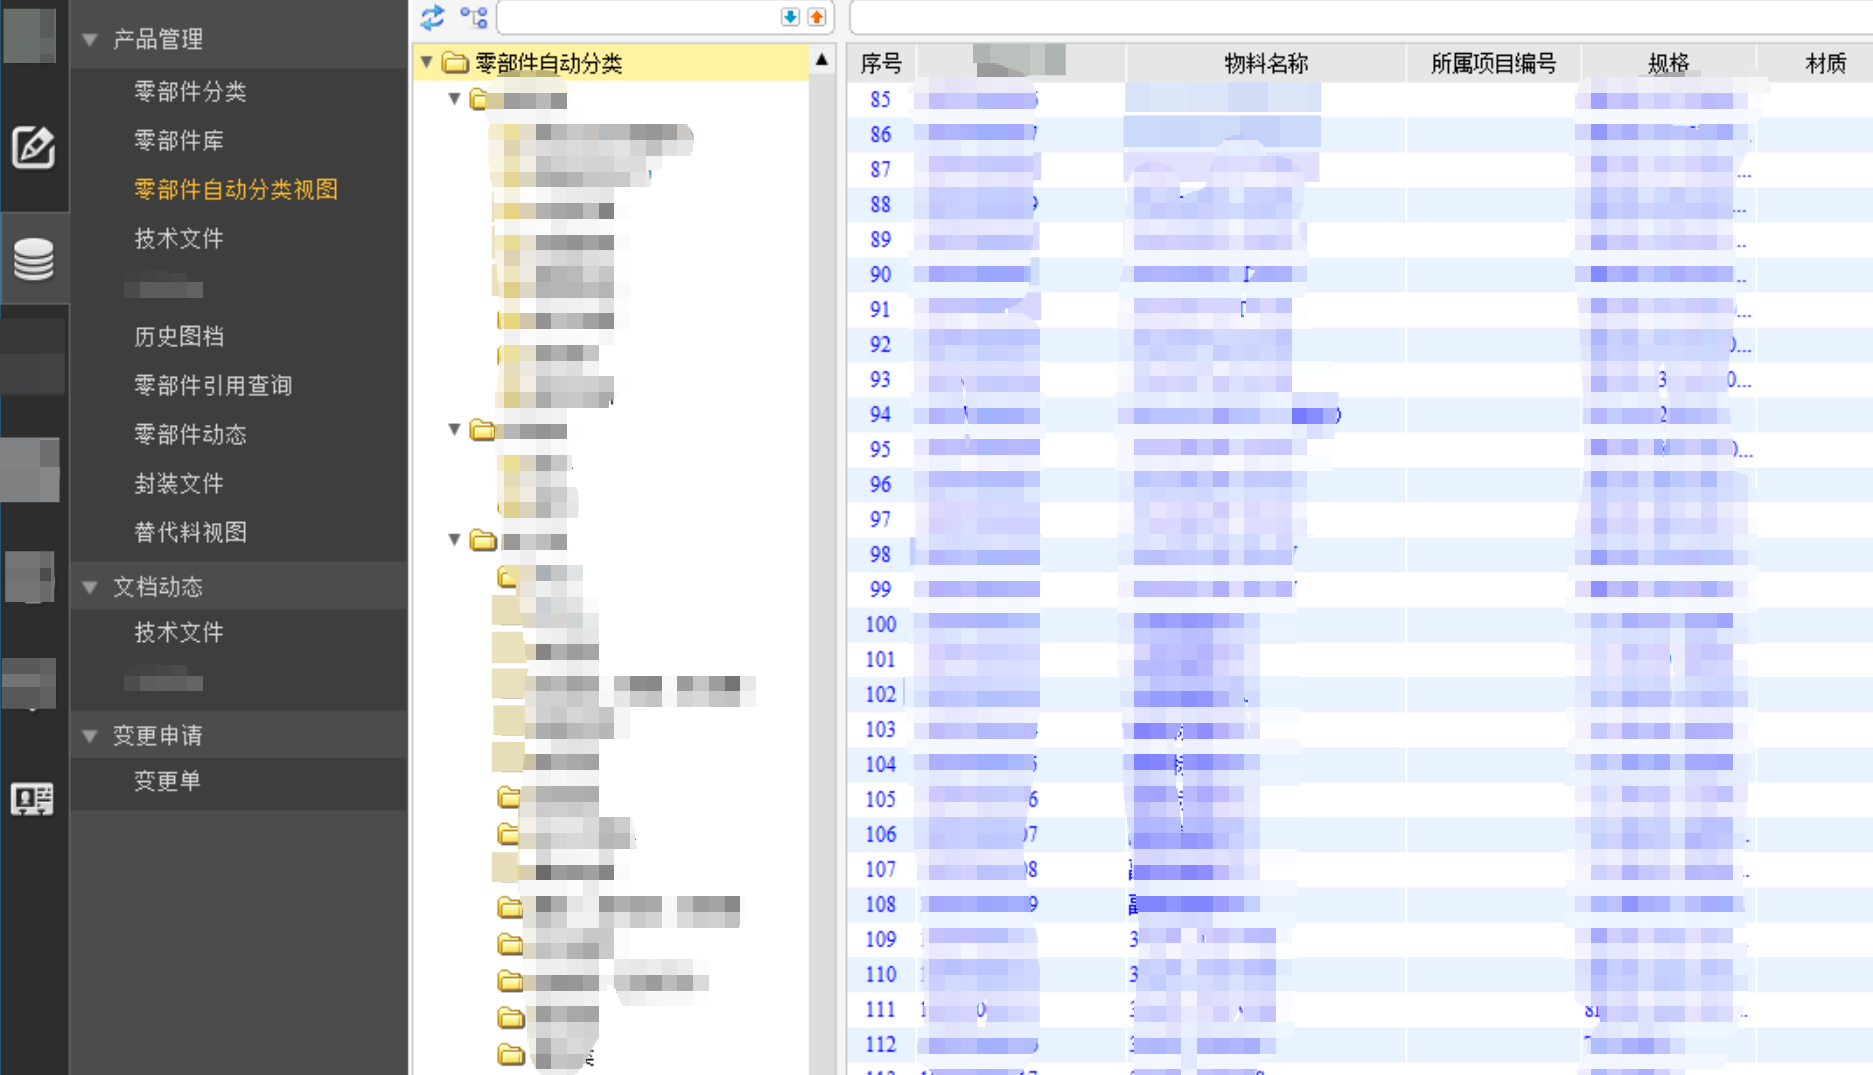
Task: Open the contact card sidebar icon
Action: click(32, 798)
